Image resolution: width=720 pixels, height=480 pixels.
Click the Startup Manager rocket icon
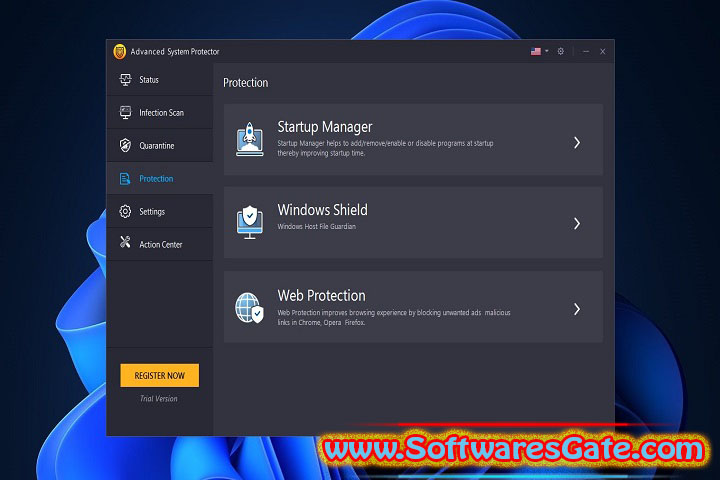click(250, 139)
